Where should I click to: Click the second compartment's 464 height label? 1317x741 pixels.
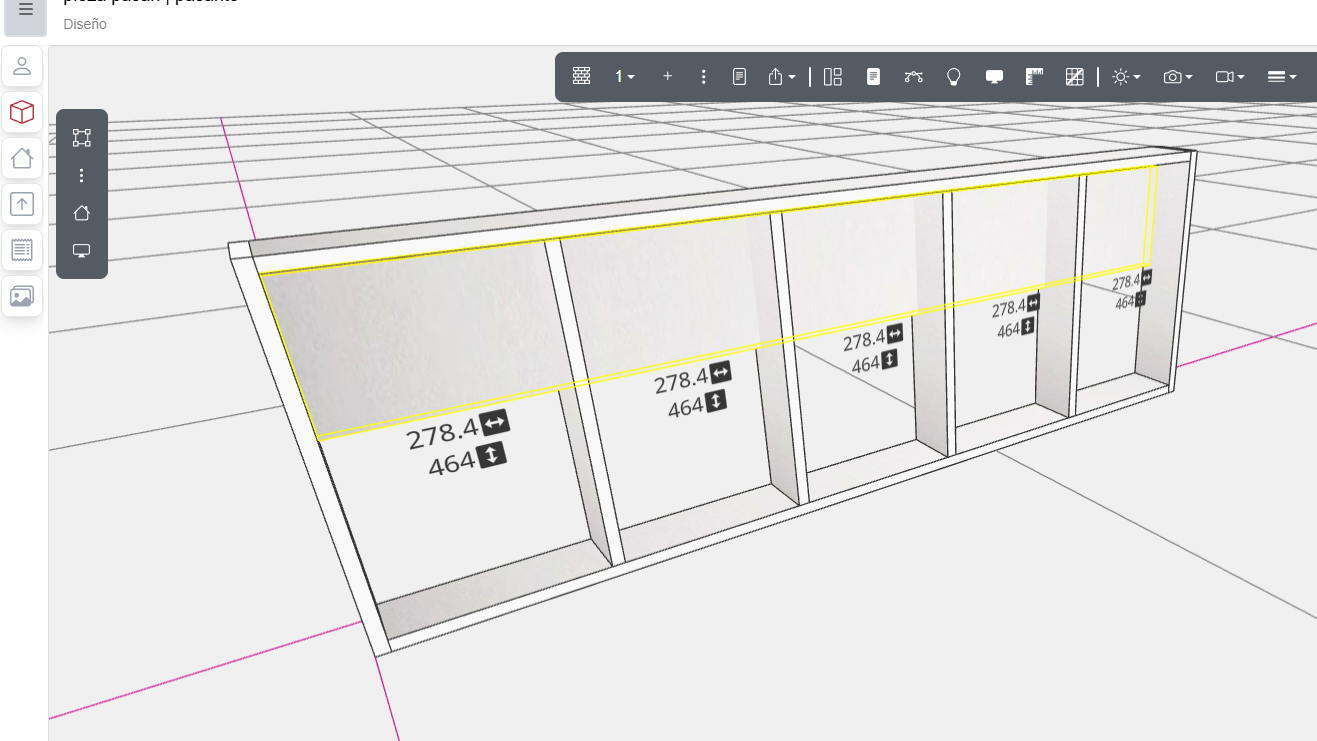pos(697,404)
